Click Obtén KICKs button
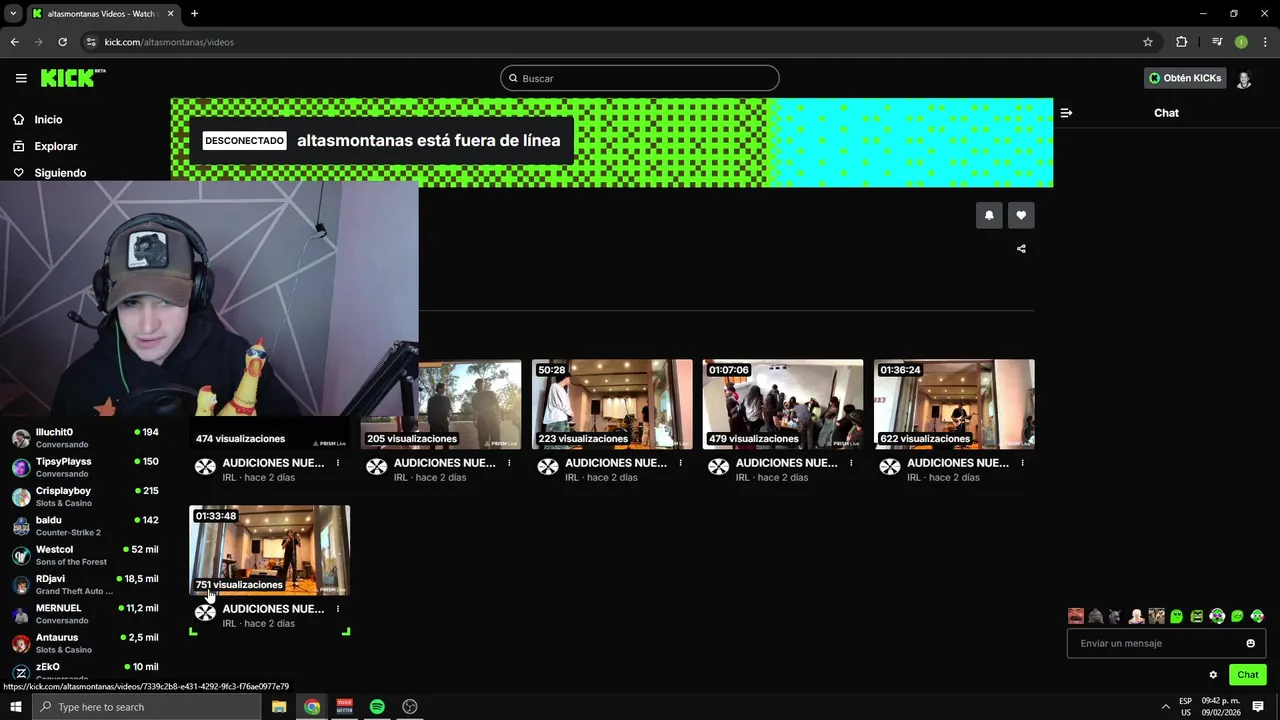 (x=1185, y=78)
